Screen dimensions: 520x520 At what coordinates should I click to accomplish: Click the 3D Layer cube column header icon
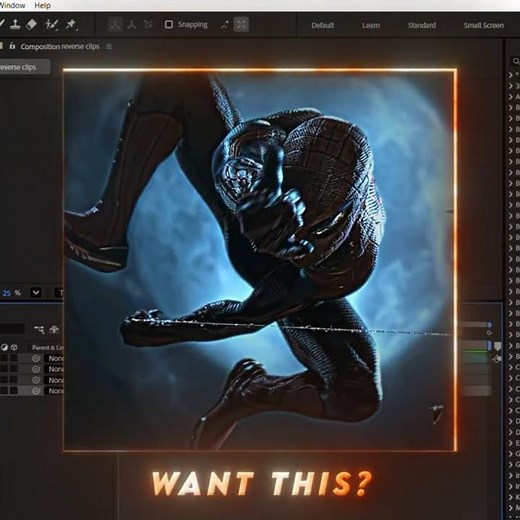pos(14,347)
